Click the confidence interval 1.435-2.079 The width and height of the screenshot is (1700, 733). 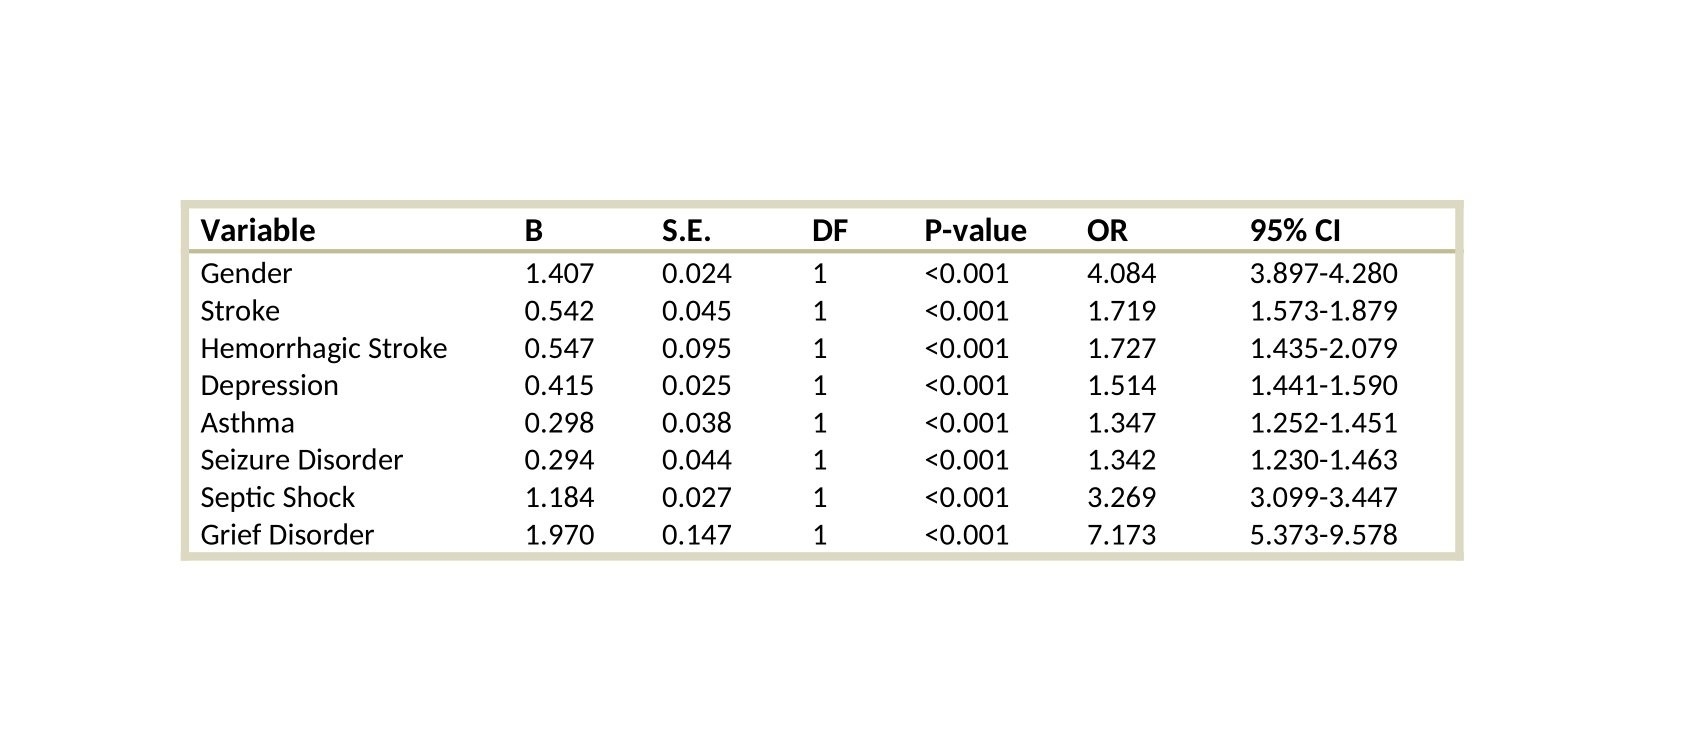(x=1323, y=349)
